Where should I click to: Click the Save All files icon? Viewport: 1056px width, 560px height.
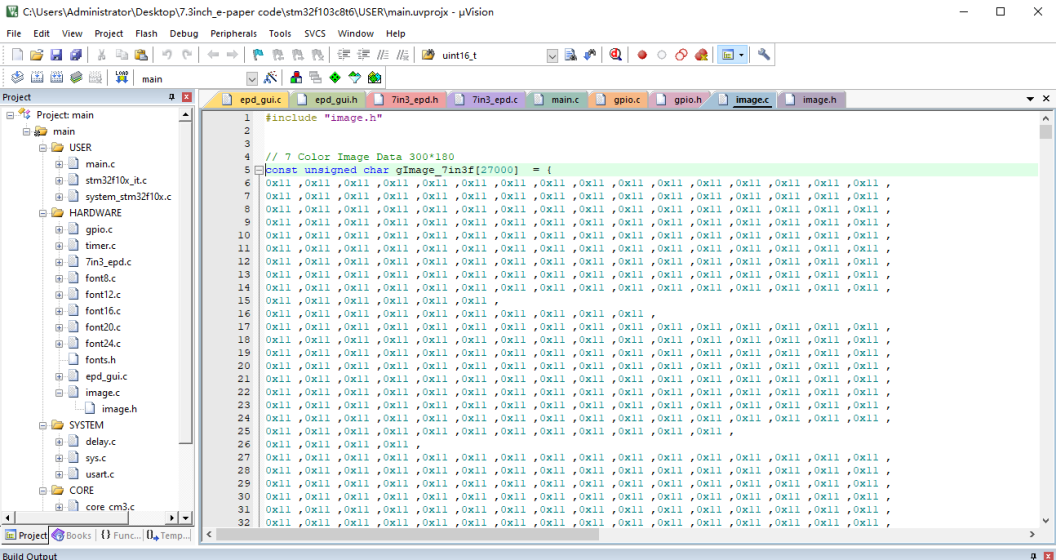(75, 55)
